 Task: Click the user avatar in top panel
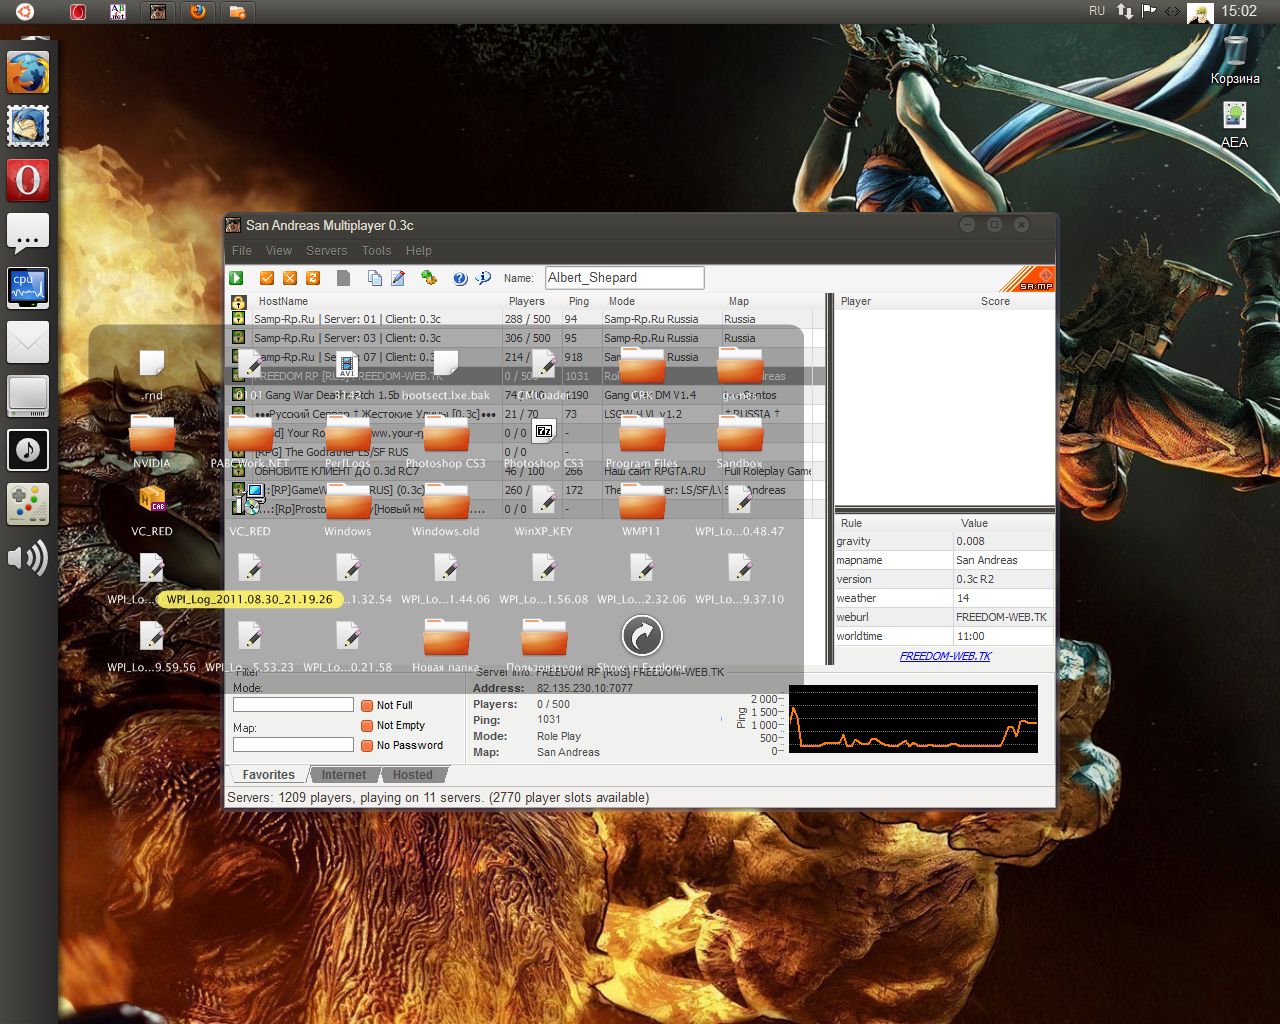coord(1200,12)
